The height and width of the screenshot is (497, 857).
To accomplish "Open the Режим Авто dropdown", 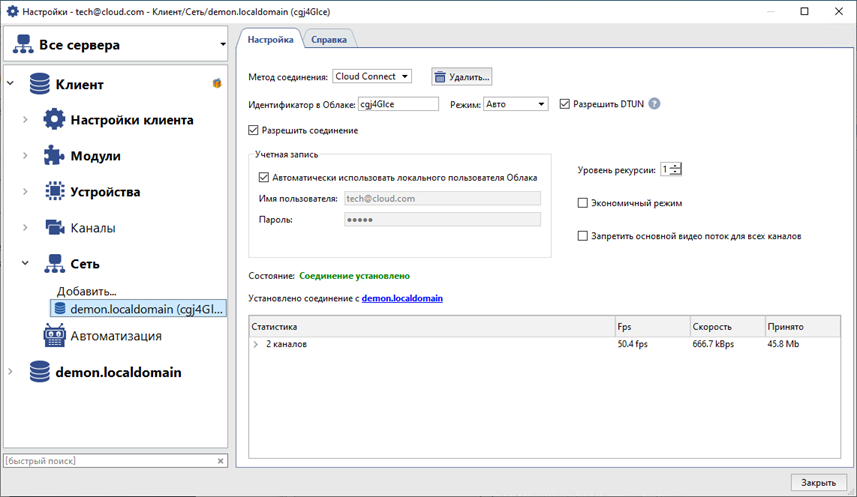I will click(x=515, y=104).
